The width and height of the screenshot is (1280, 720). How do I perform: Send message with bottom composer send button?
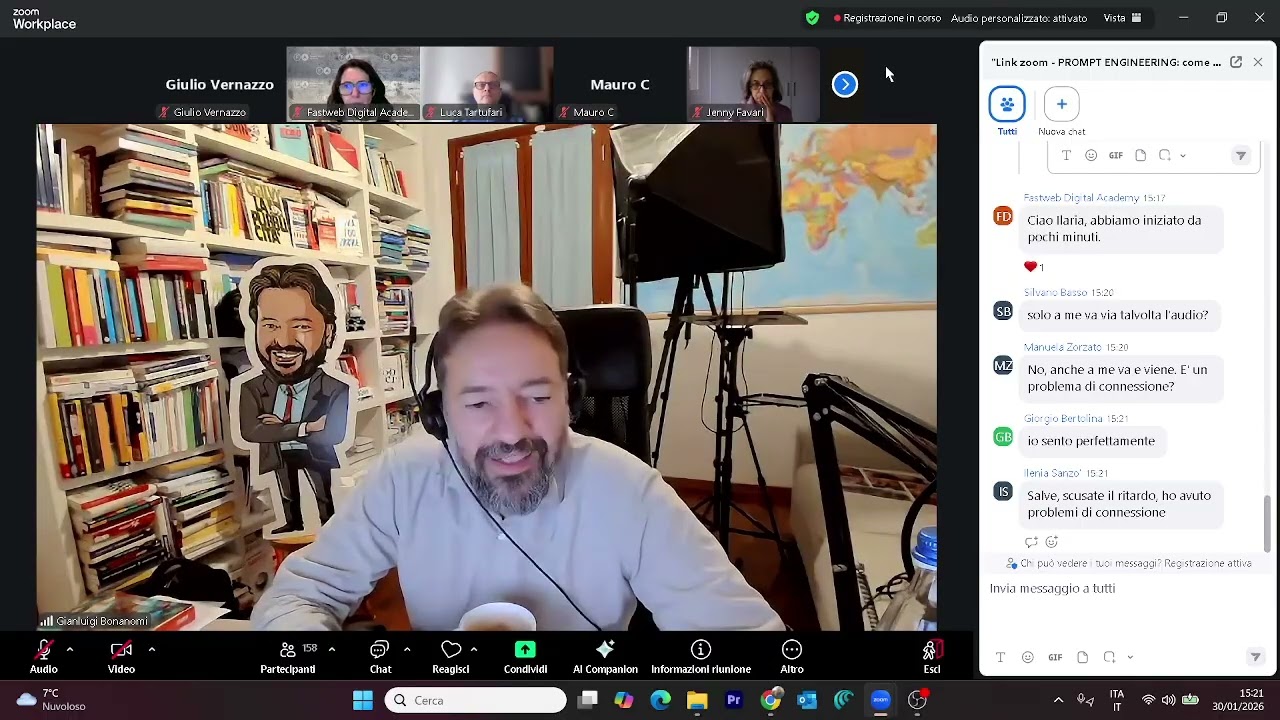[x=1255, y=657]
